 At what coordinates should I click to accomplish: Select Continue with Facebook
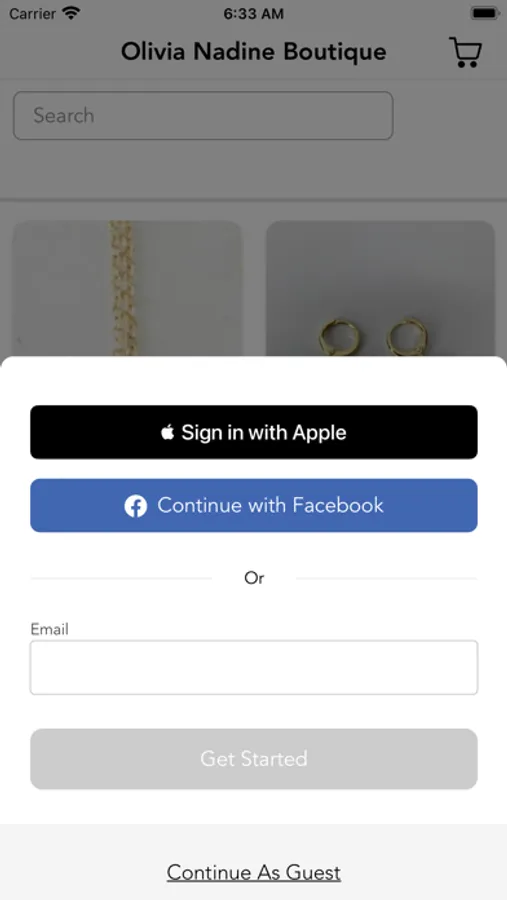pyautogui.click(x=254, y=506)
